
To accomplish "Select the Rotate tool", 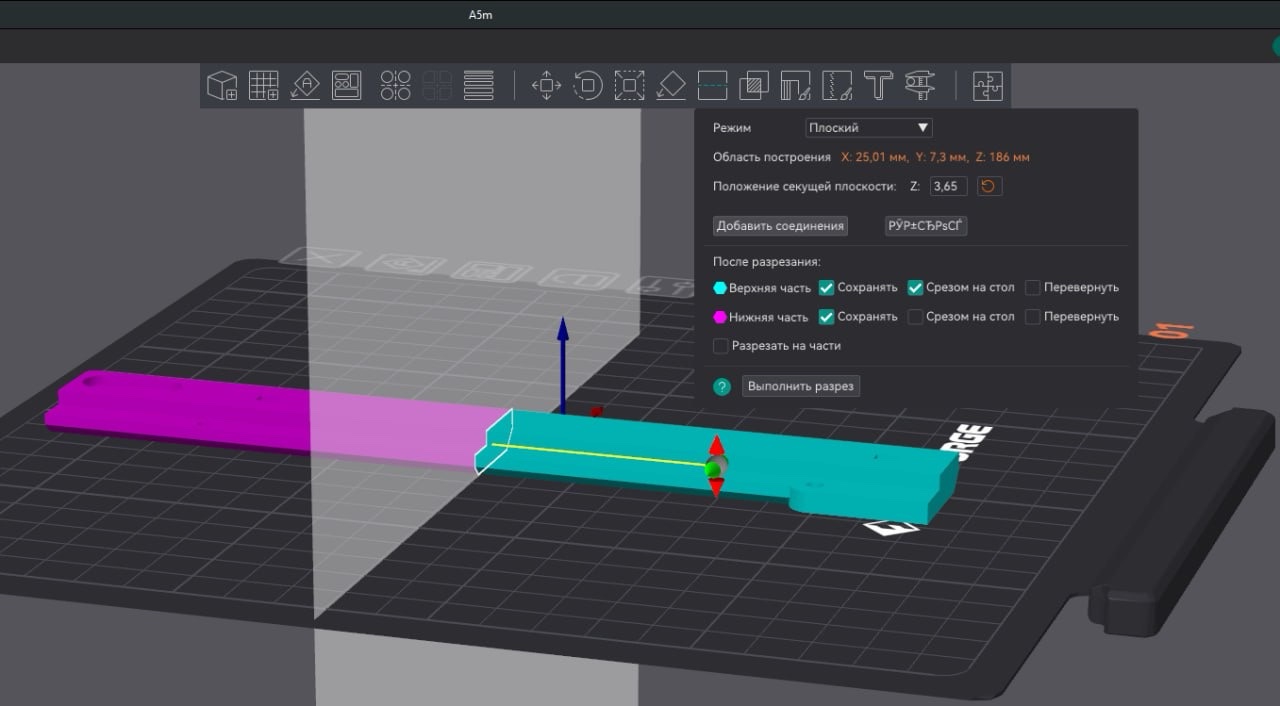I will point(587,85).
